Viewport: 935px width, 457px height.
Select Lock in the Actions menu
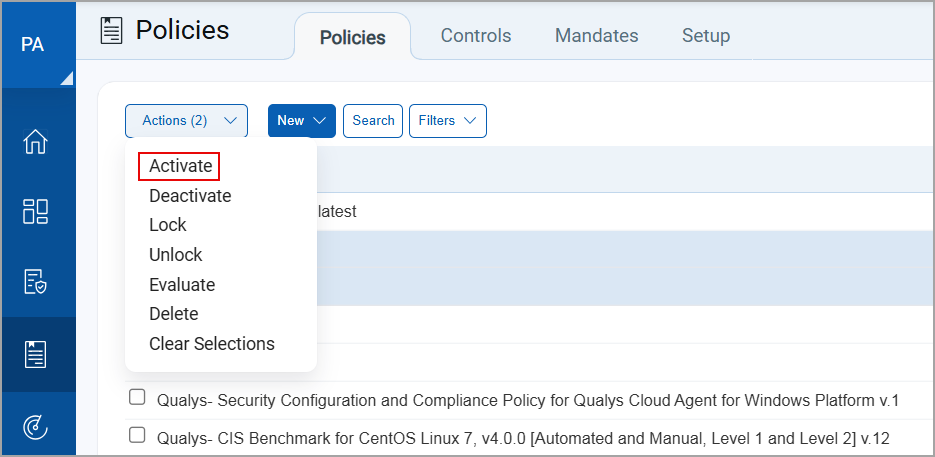168,225
